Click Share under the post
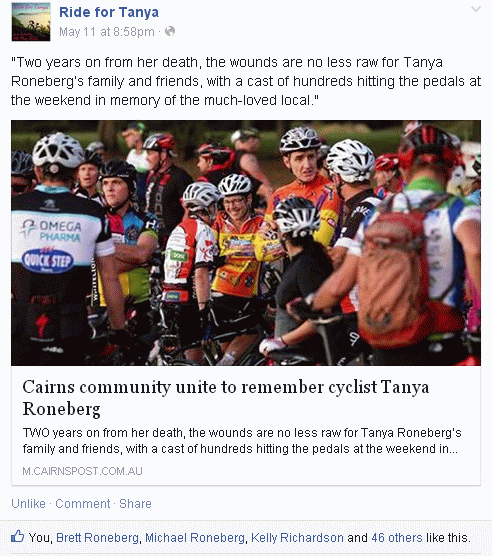Image resolution: width=492 pixels, height=556 pixels. click(x=135, y=504)
